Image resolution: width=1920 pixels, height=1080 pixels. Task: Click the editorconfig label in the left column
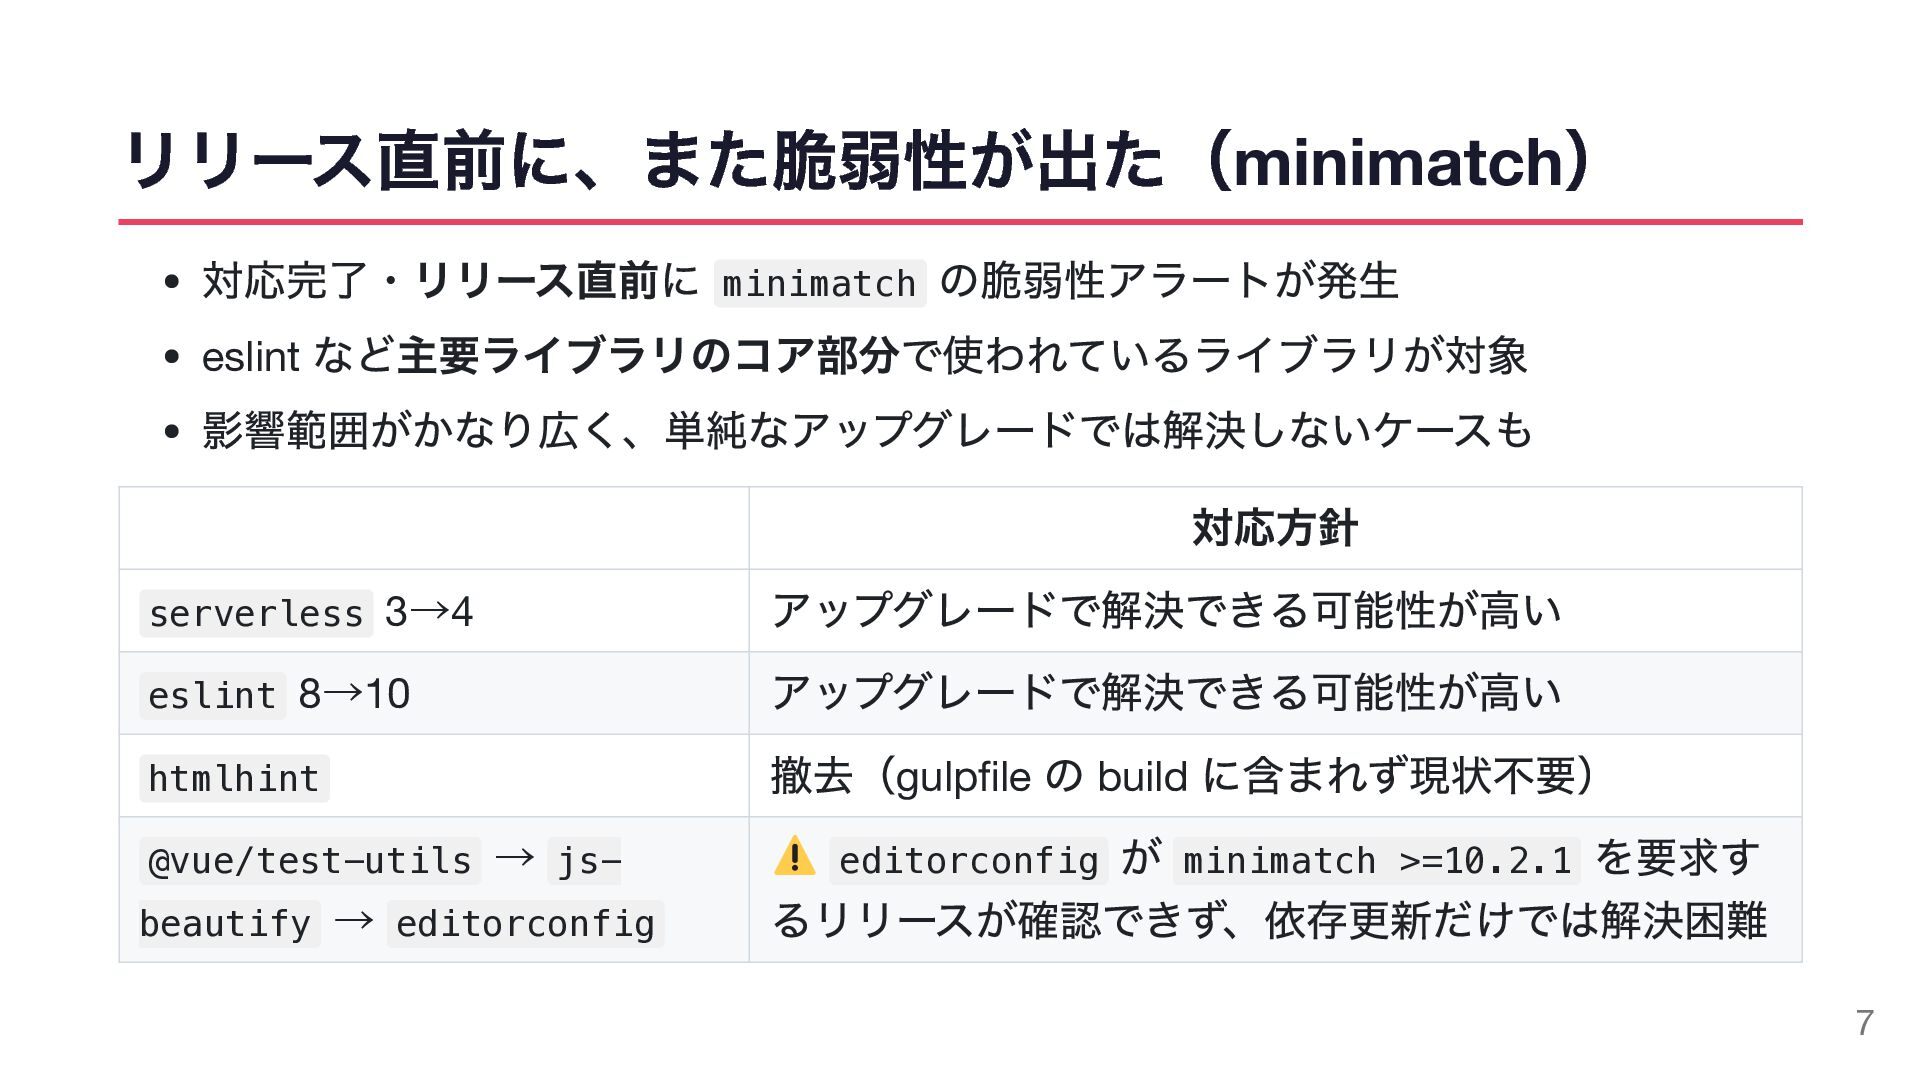pos(526,923)
